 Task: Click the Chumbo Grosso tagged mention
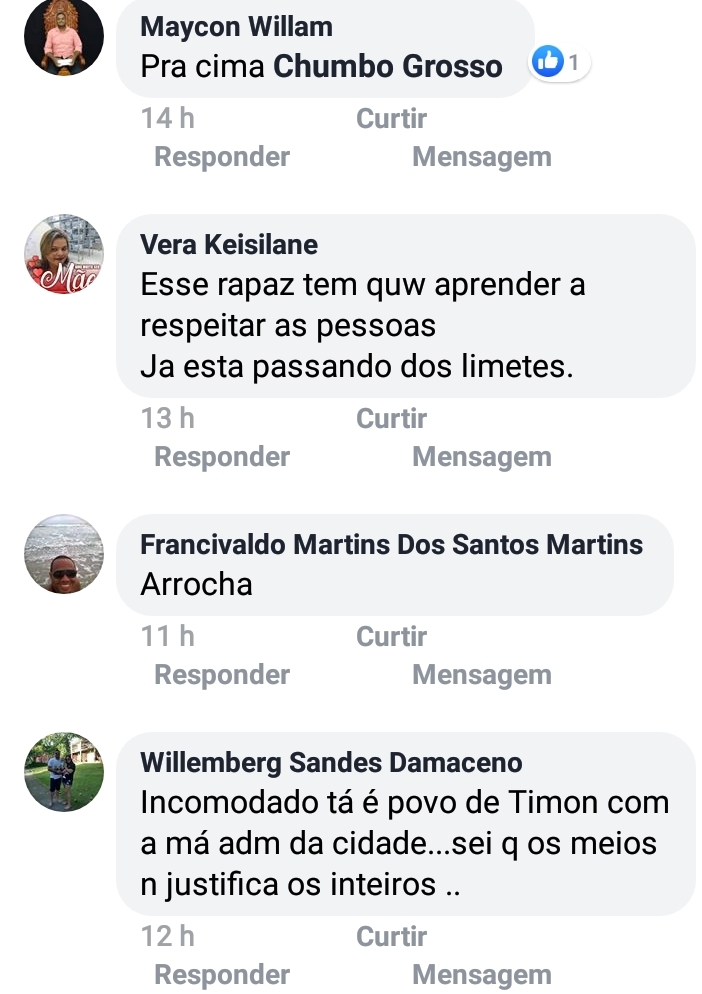coord(388,67)
